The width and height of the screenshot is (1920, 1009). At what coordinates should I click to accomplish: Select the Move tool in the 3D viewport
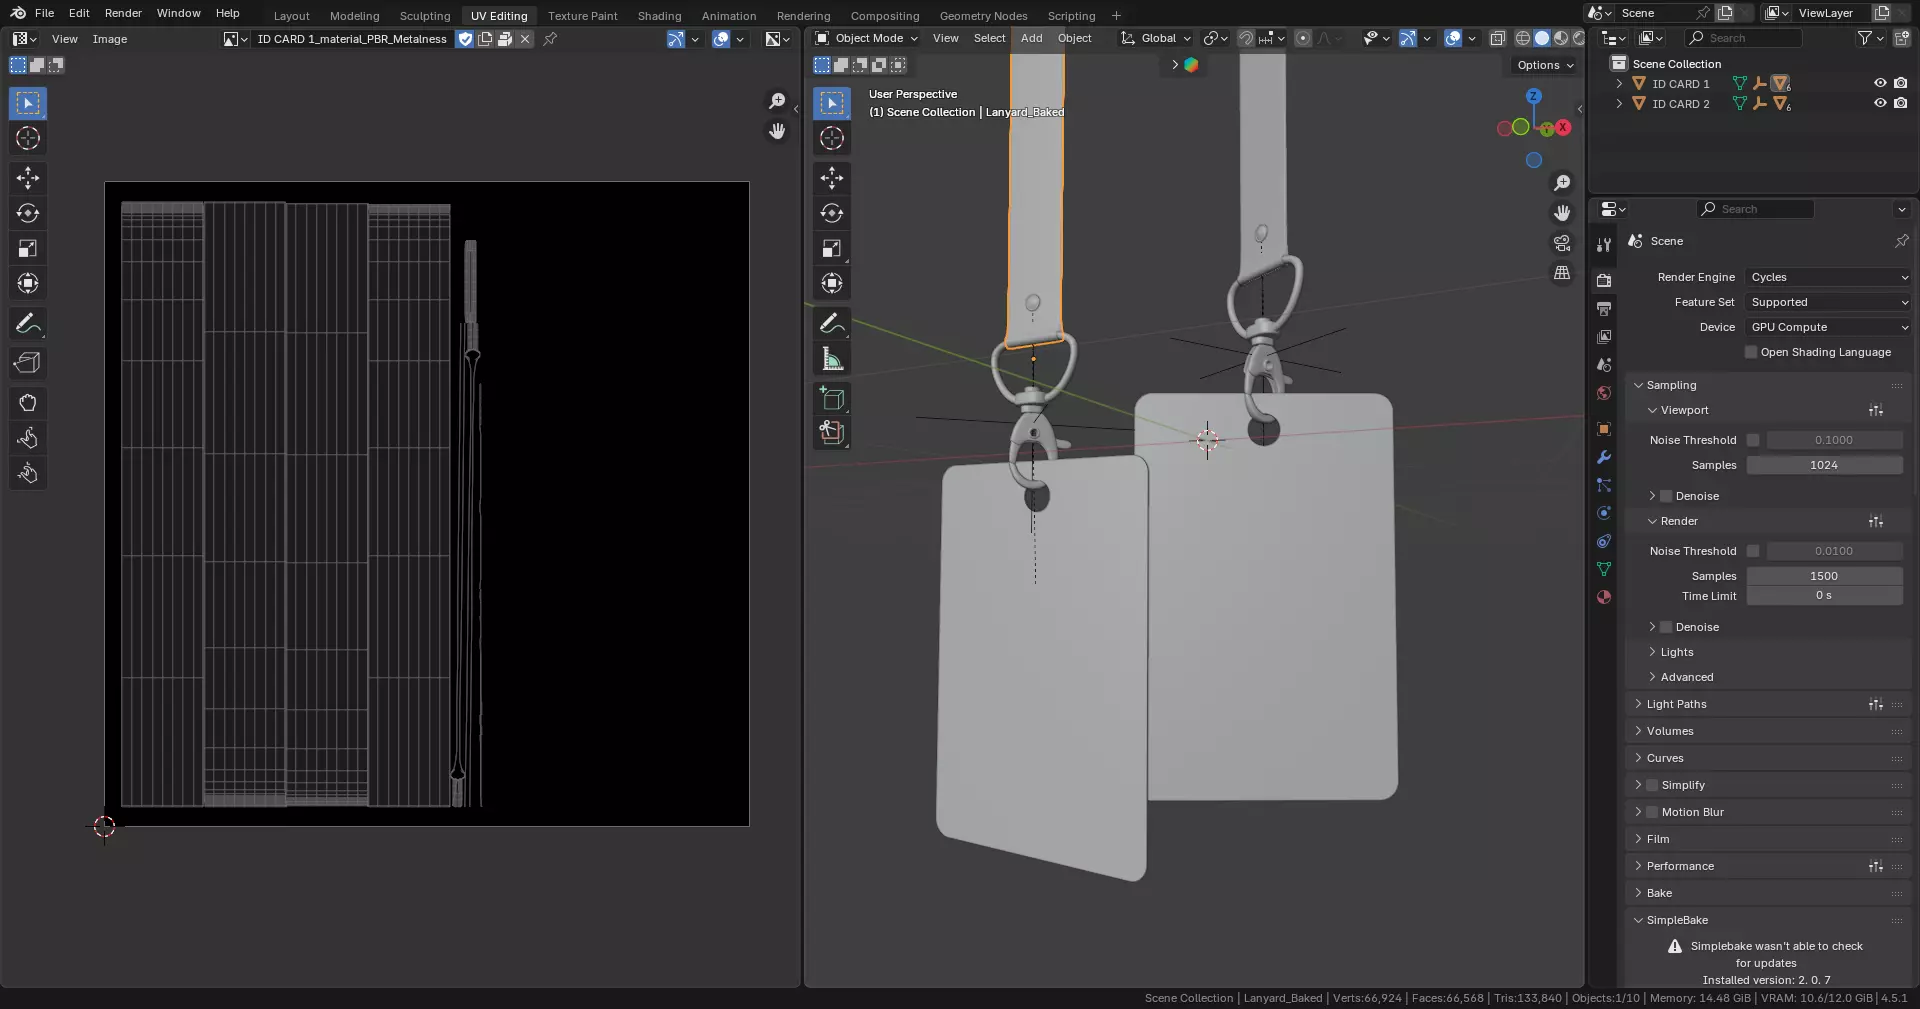pyautogui.click(x=832, y=178)
